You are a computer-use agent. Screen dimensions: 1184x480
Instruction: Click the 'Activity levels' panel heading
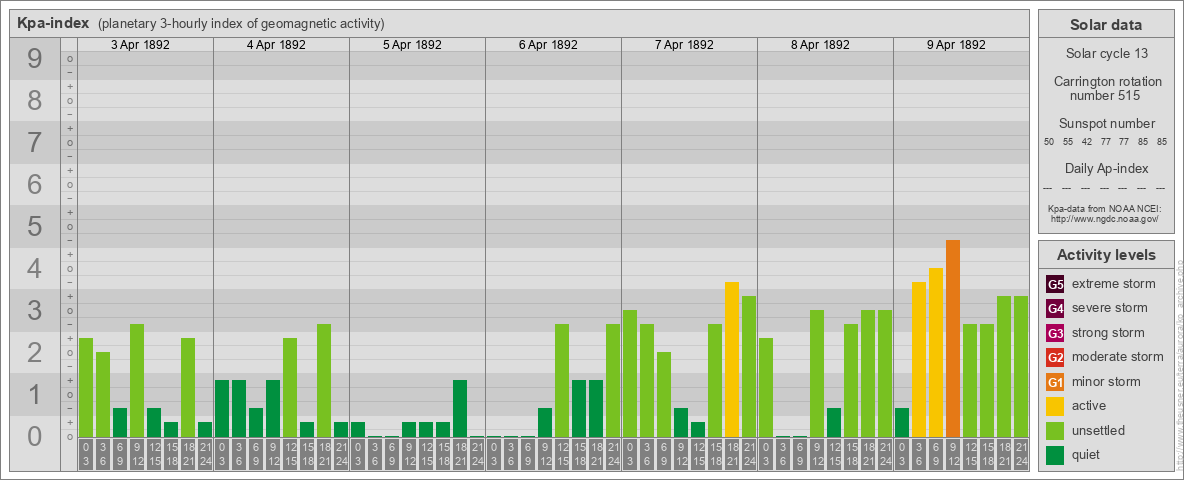1106,255
